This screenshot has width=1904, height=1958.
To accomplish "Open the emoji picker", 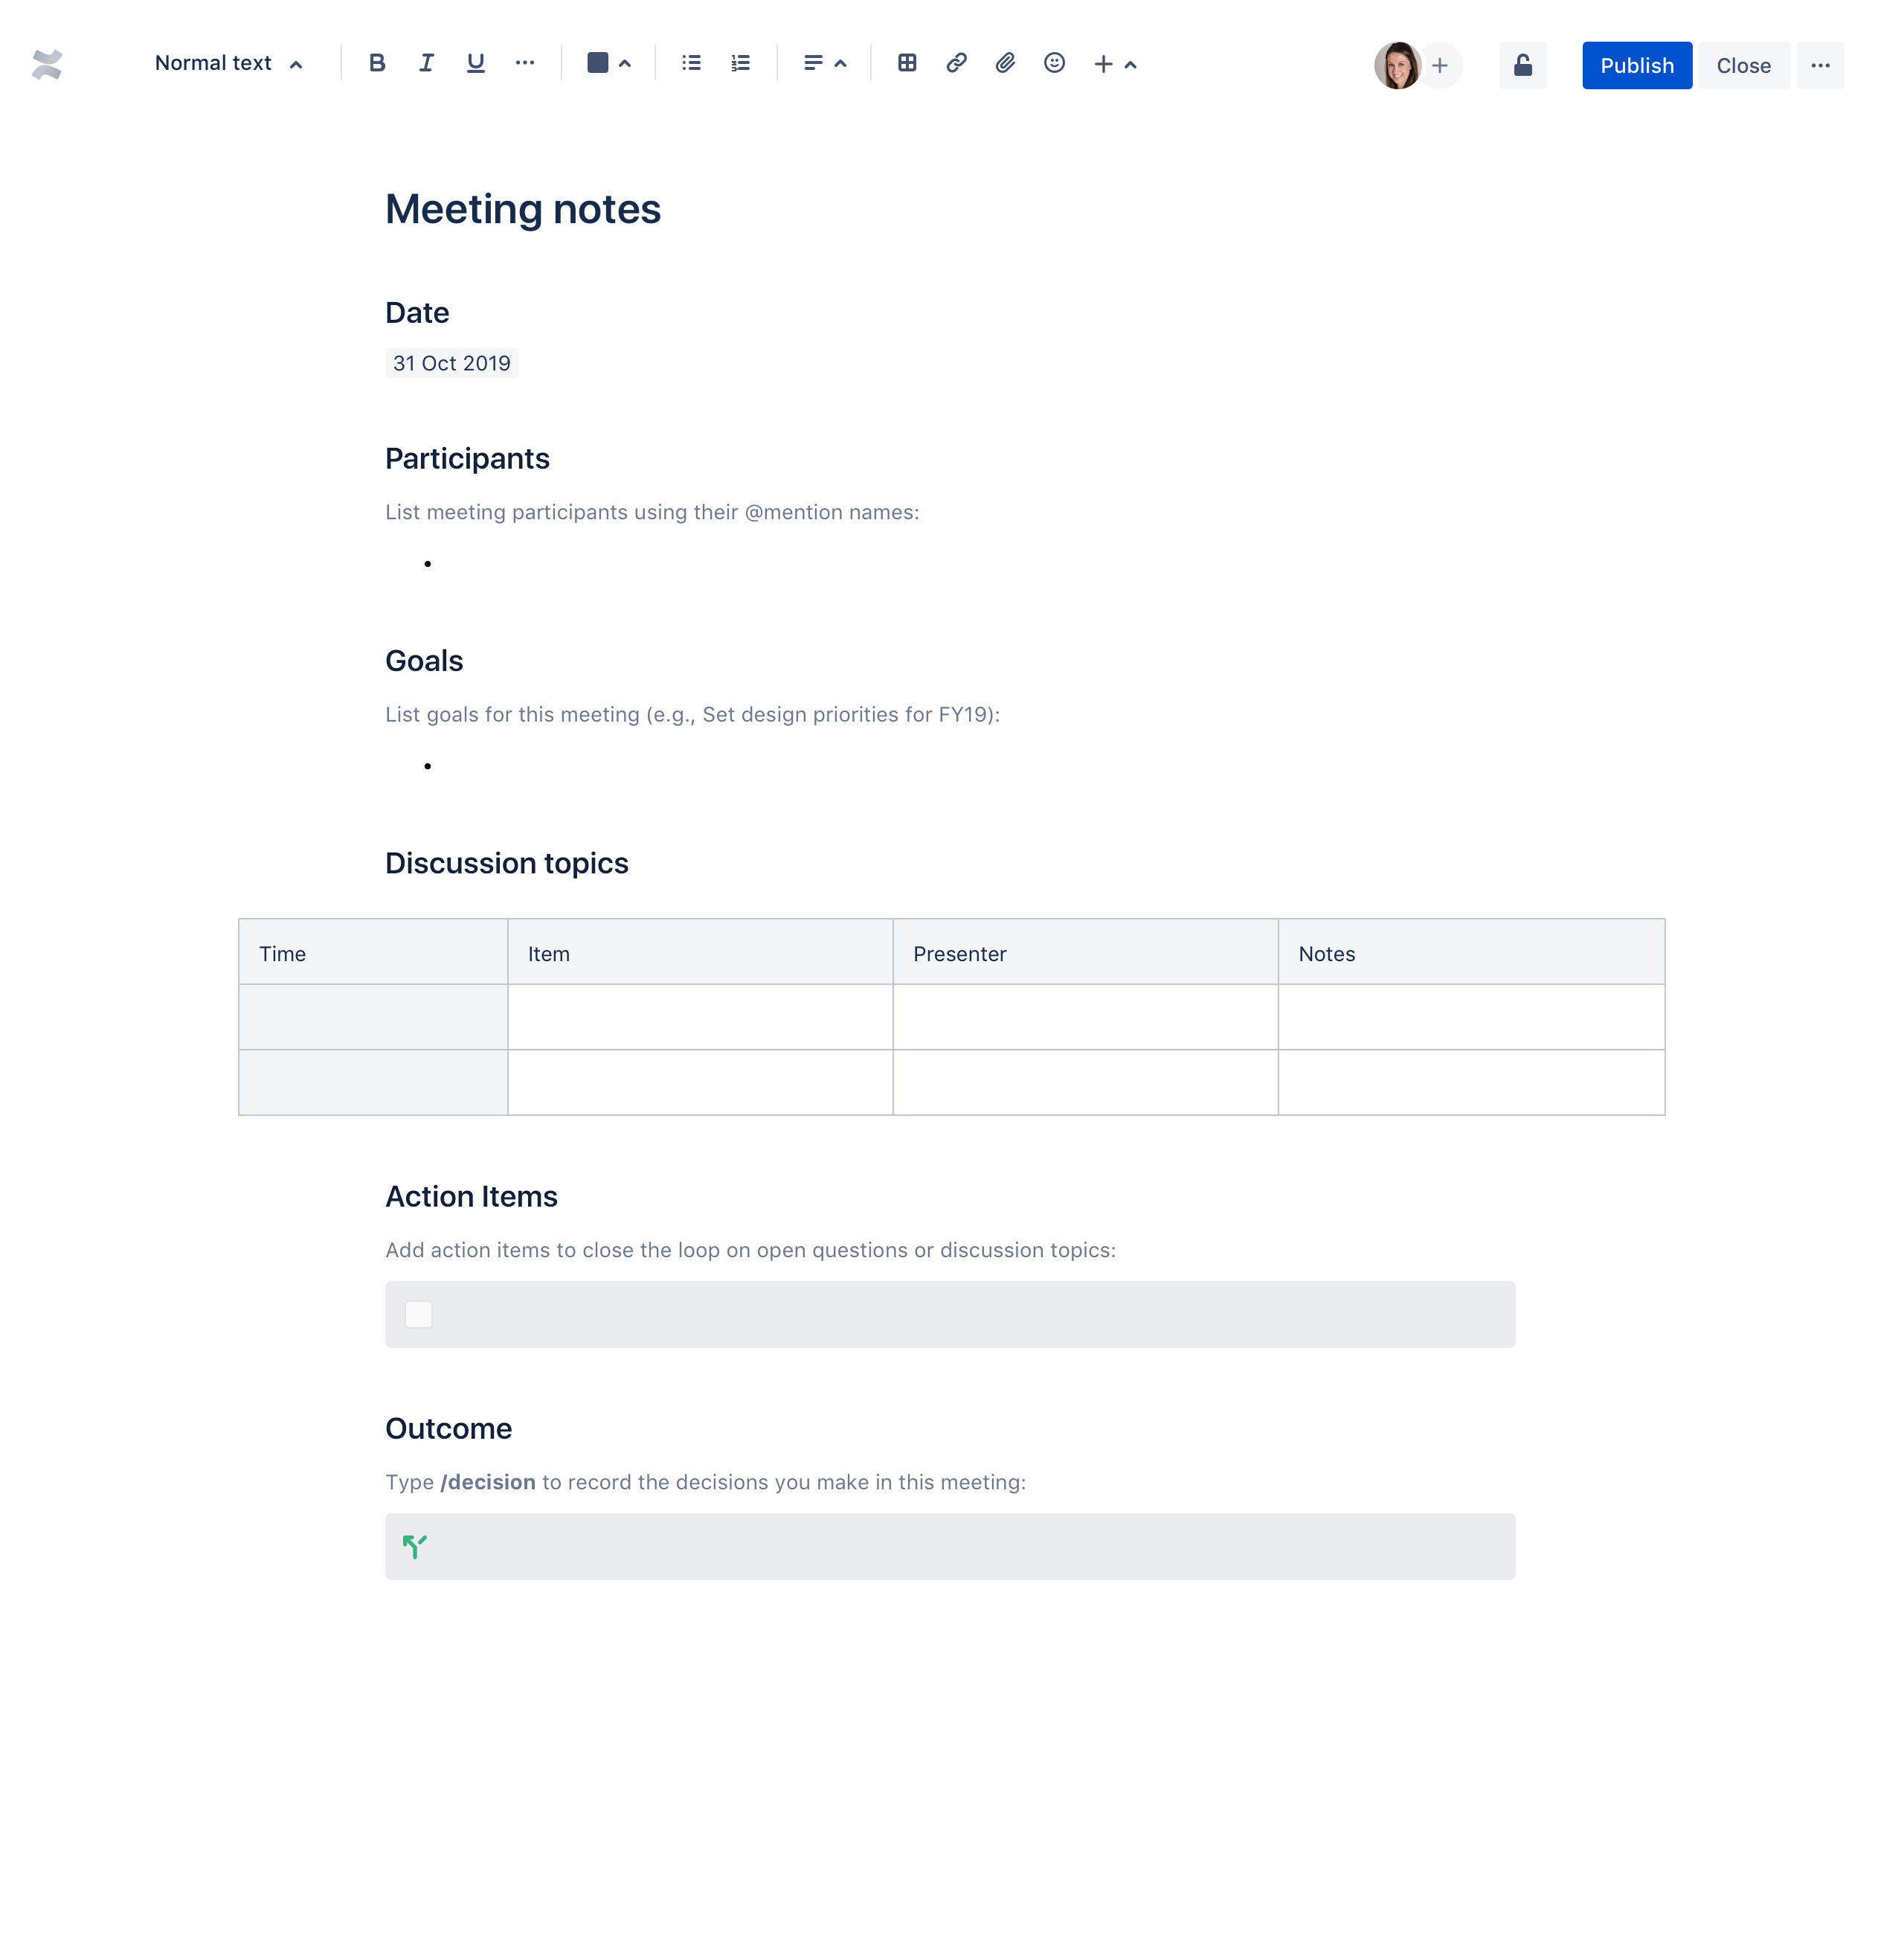I will 1054,63.
